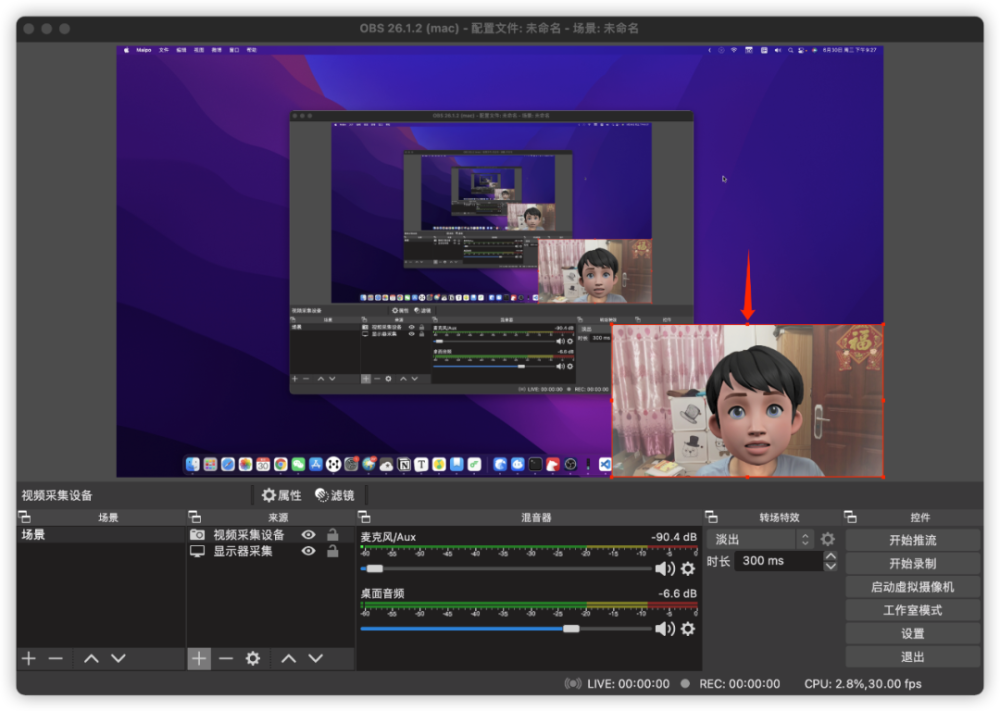
Task: Mute the 麦克风/Aux speaker icon
Action: [x=665, y=569]
